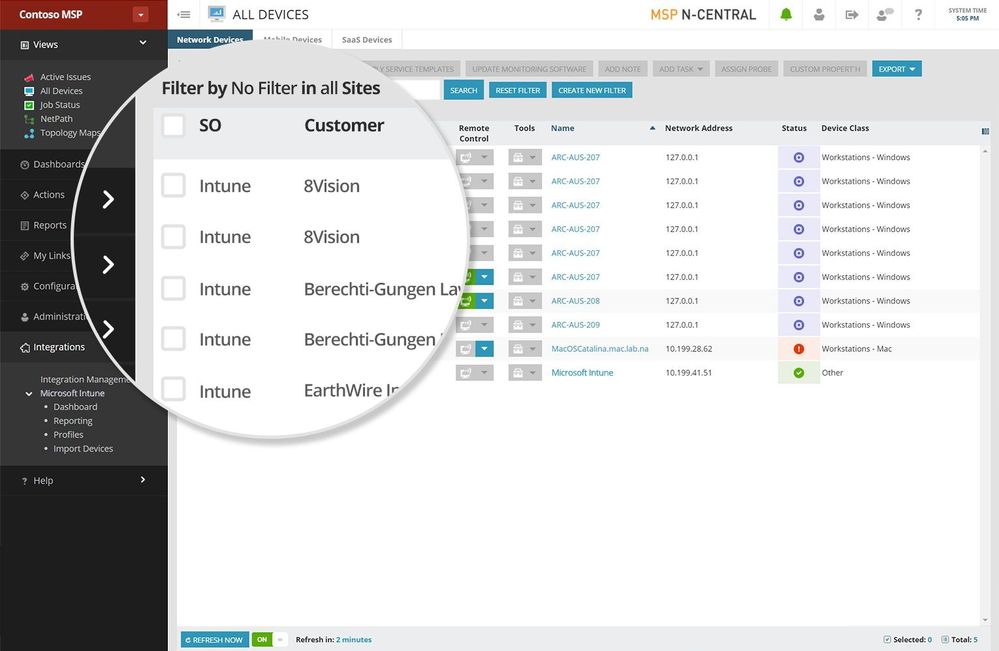Click tools icon for Microsoft Intune row
The width and height of the screenshot is (999, 651).
517,373
